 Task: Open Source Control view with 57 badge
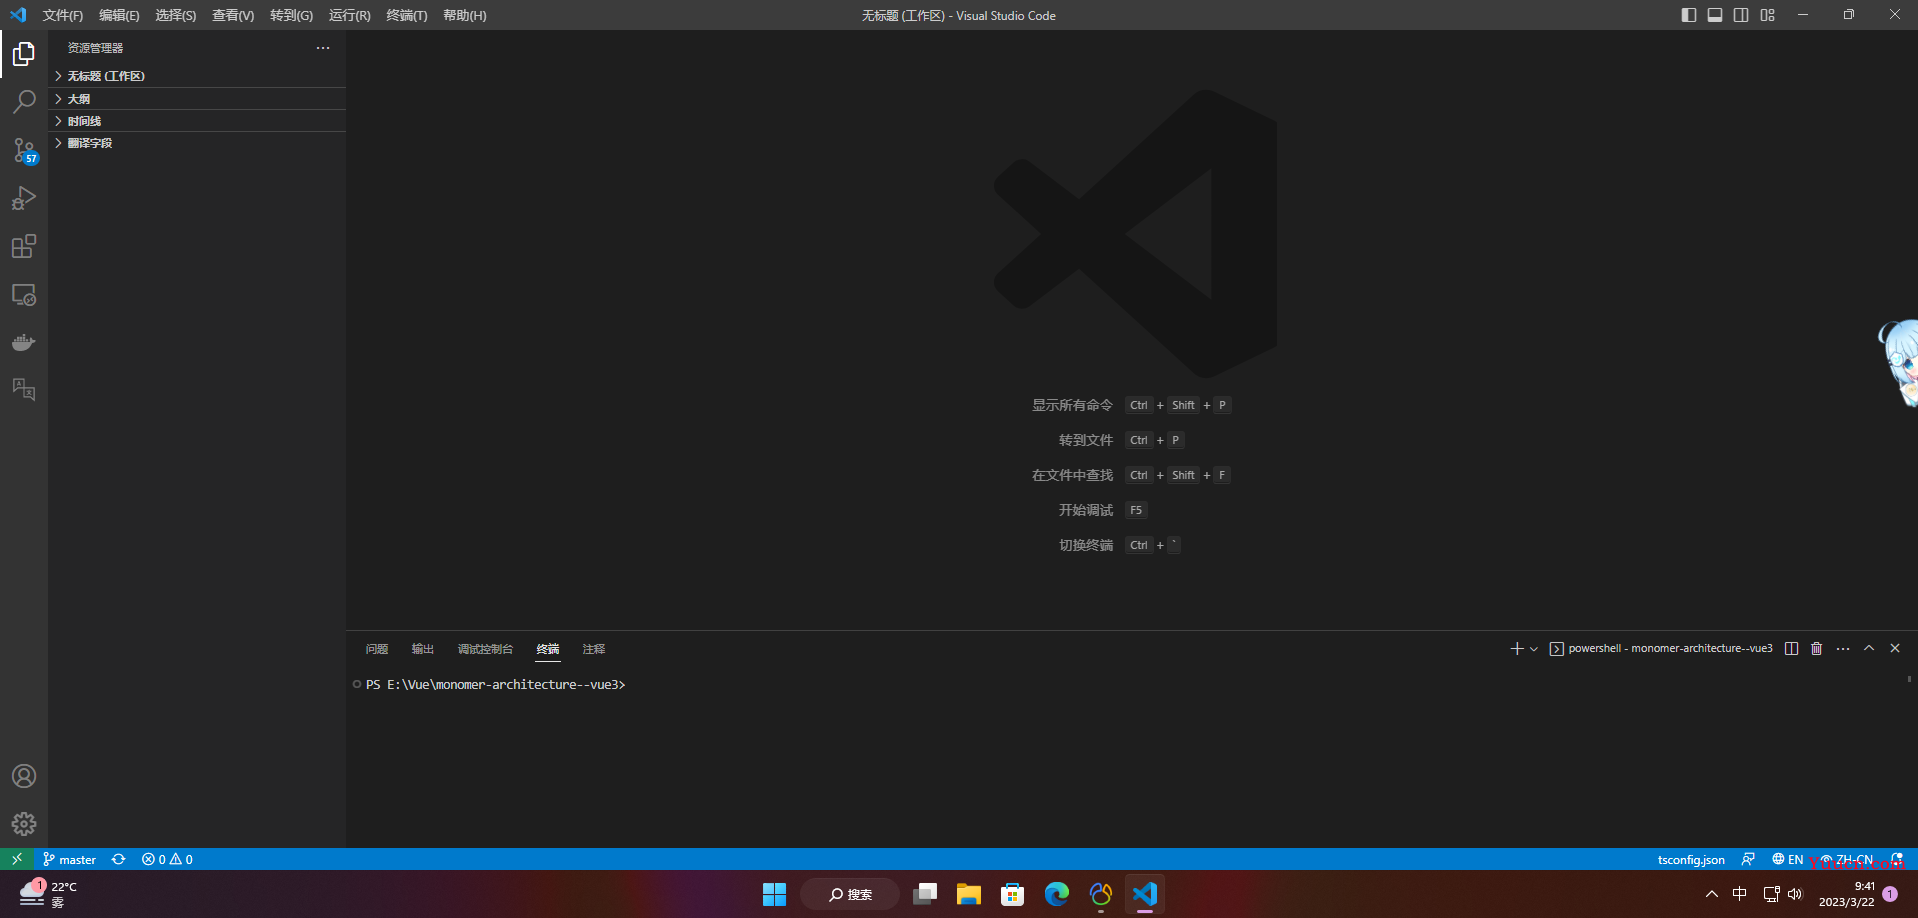24,150
